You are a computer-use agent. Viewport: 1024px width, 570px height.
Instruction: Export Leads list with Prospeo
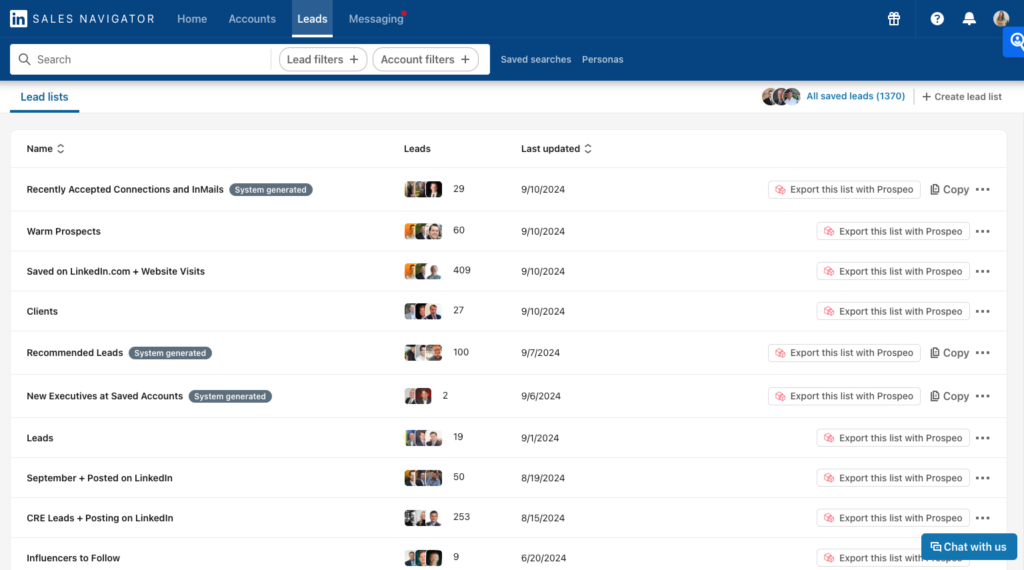892,438
